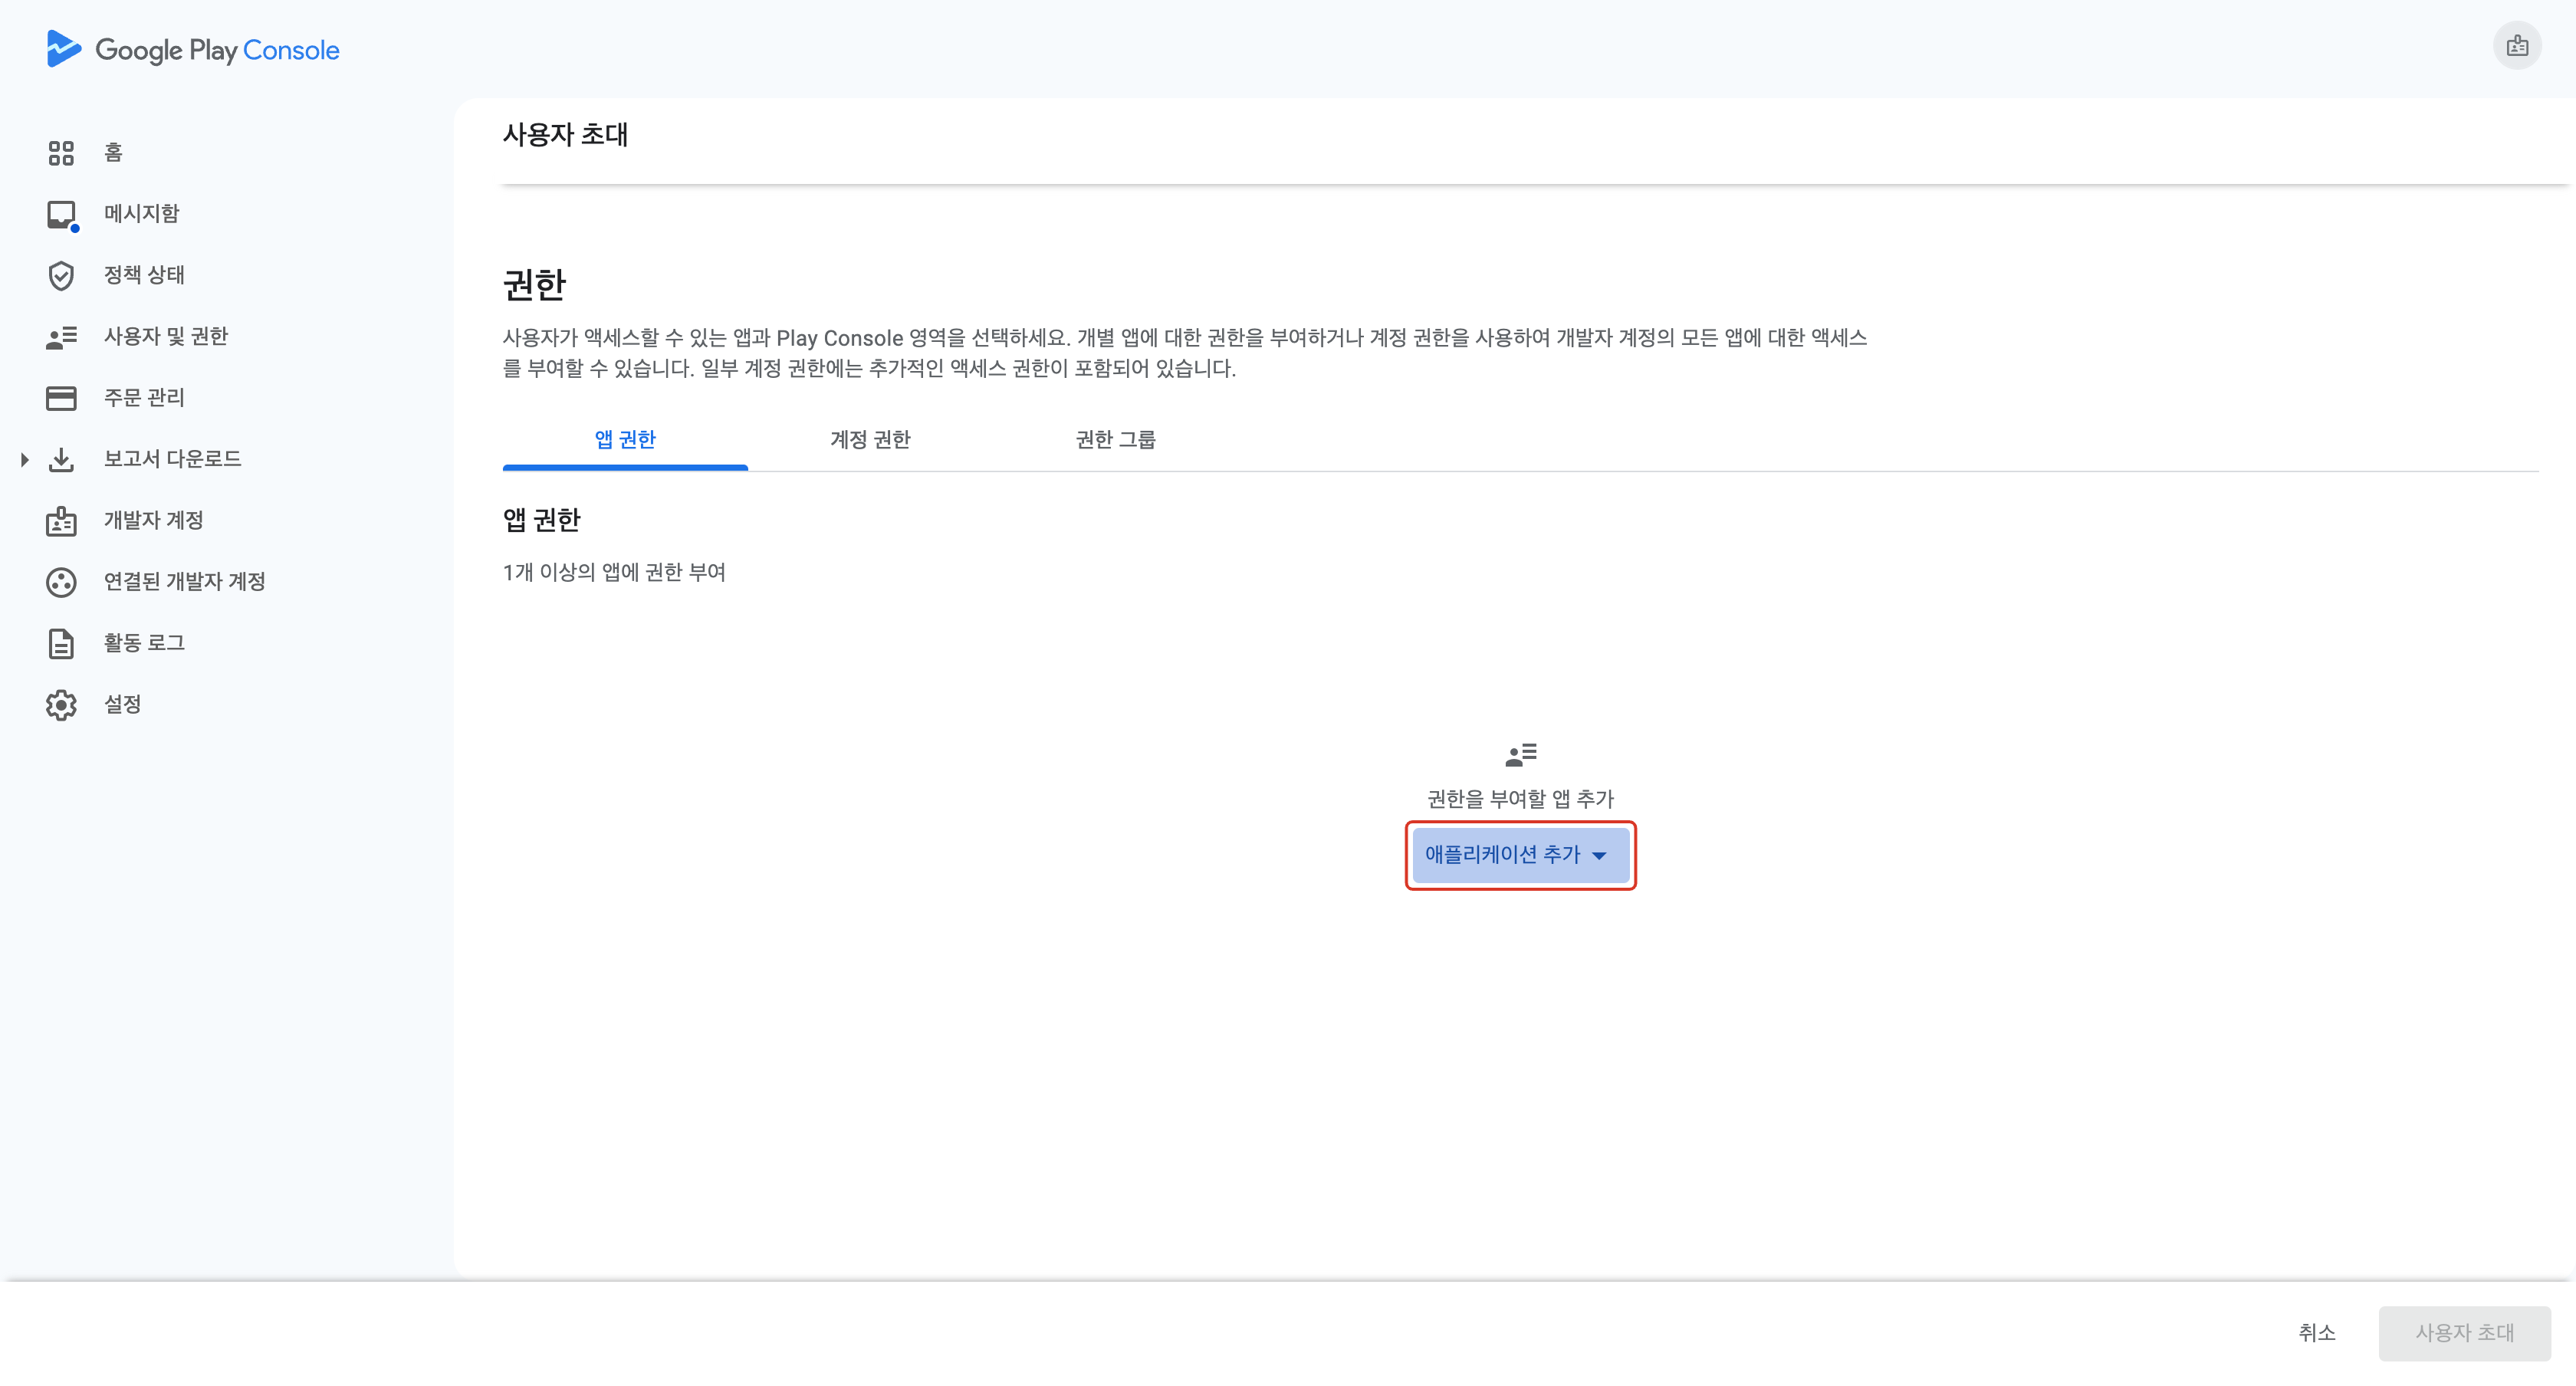Open the 애플리케이션 추가 dropdown
The height and width of the screenshot is (1386, 2576).
1519,855
